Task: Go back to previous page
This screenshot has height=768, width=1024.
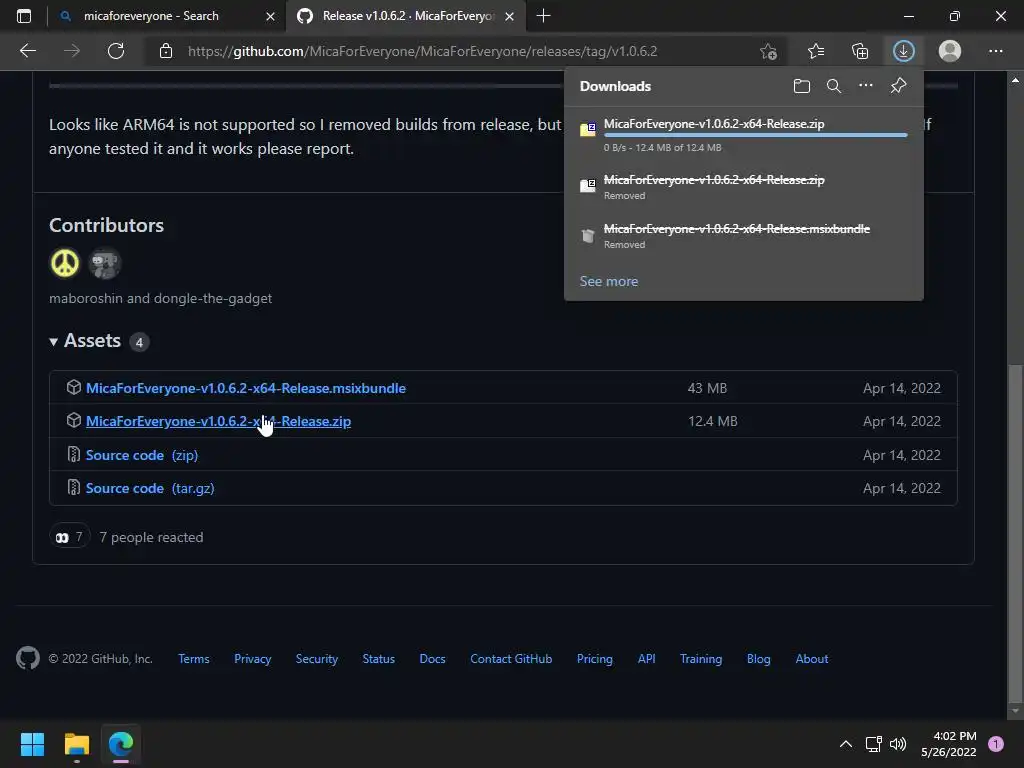Action: coord(28,51)
